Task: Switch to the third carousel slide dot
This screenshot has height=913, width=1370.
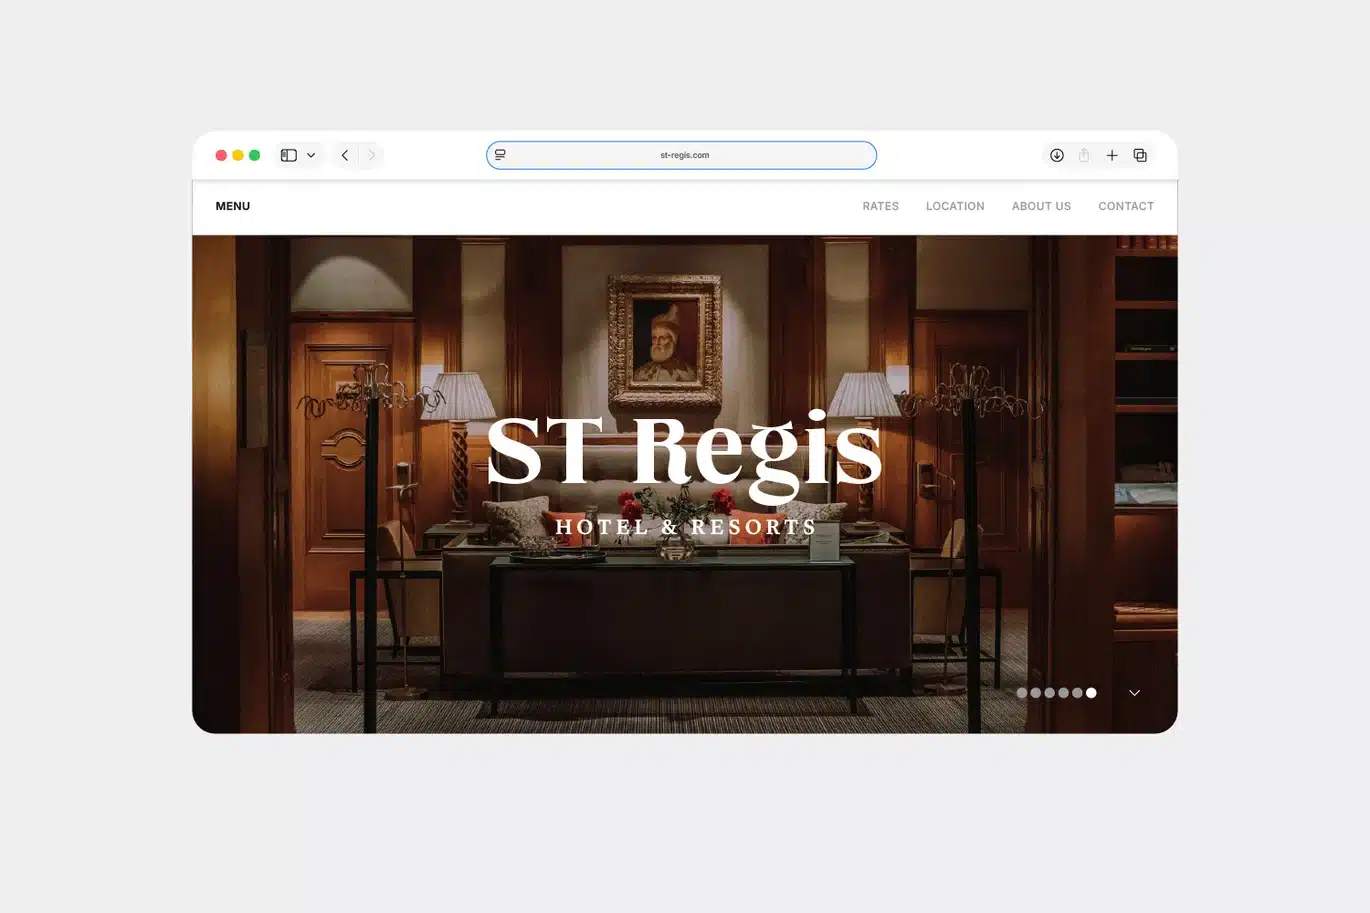Action: (1050, 693)
